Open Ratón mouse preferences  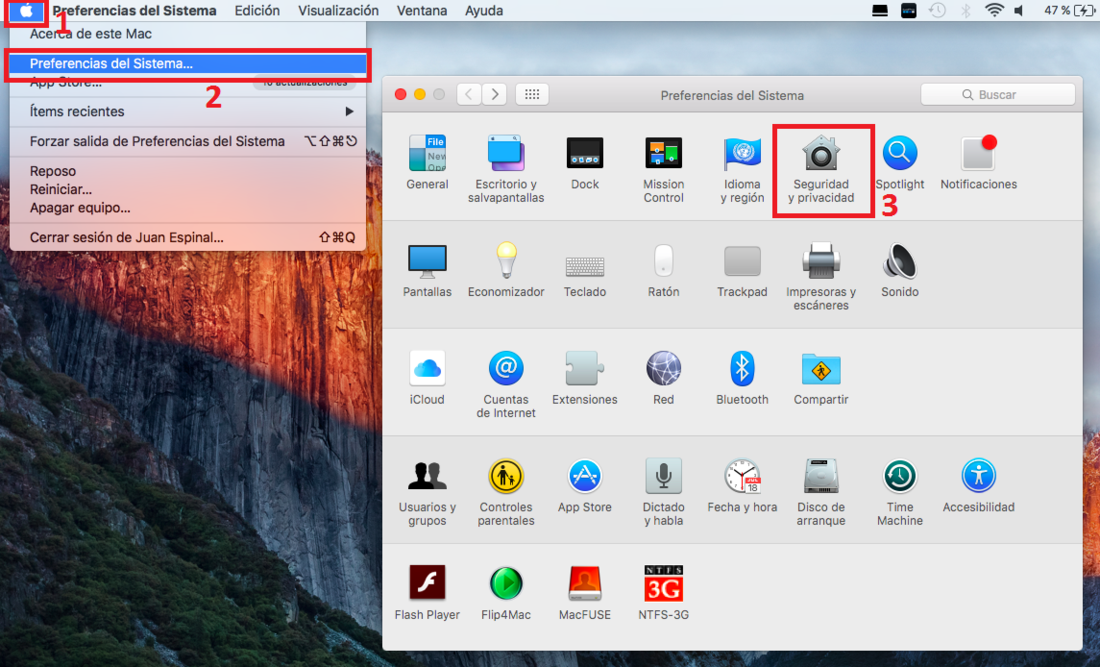(663, 271)
